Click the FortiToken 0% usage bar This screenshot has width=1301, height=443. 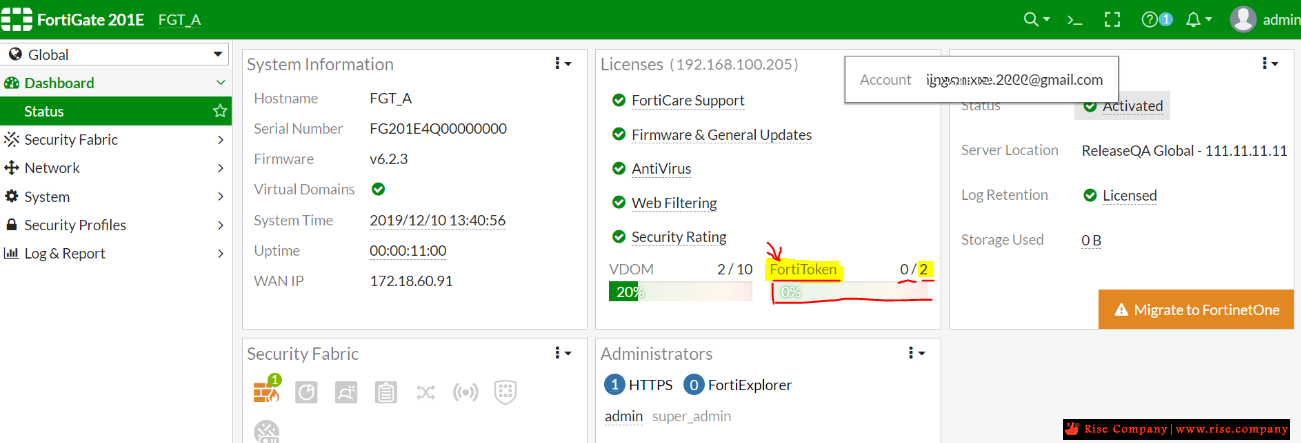pos(851,292)
